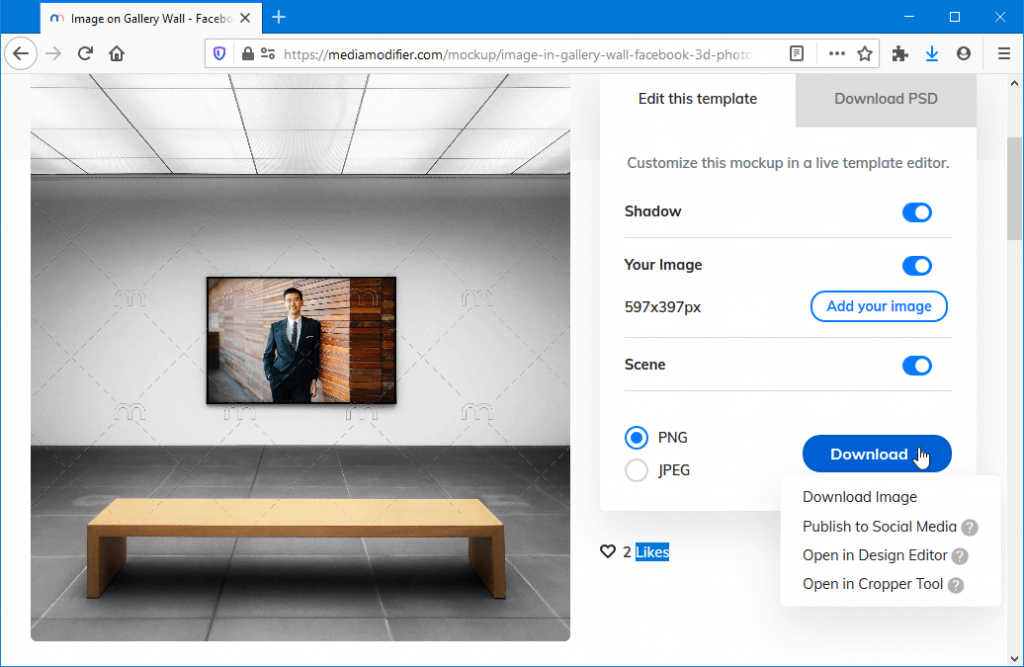
Task: Turn off the Scene switch
Action: [917, 366]
